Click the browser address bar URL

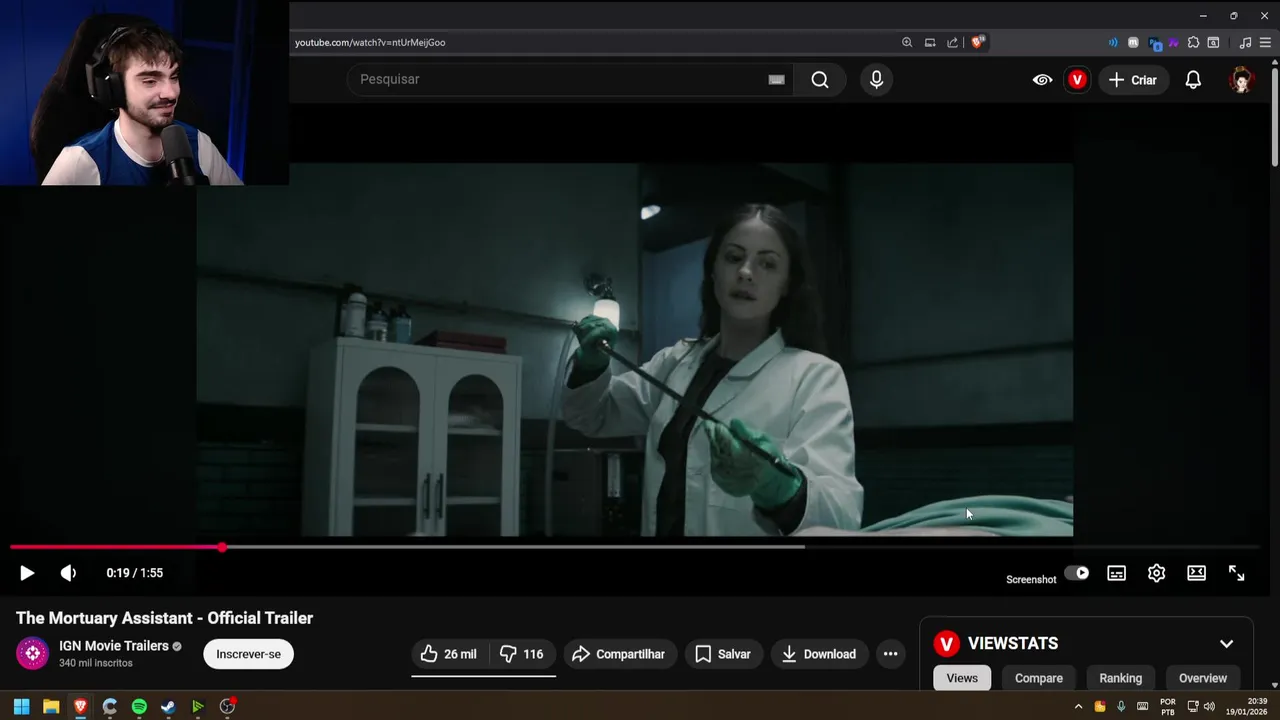[370, 42]
